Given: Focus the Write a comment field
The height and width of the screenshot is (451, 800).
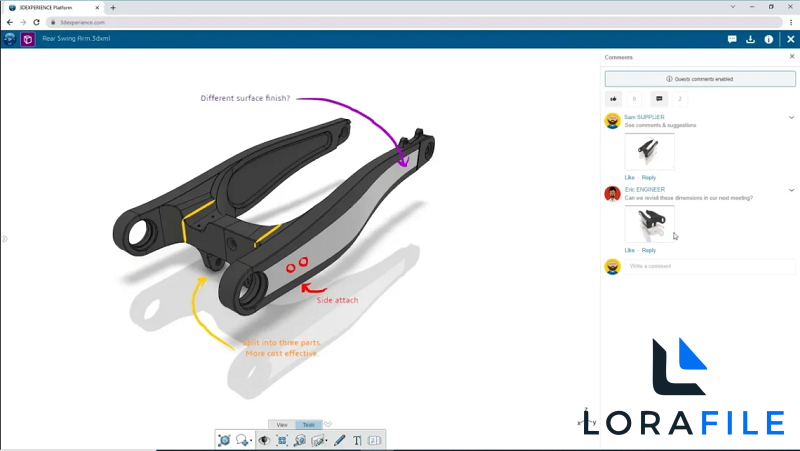Looking at the screenshot, I should [710, 266].
